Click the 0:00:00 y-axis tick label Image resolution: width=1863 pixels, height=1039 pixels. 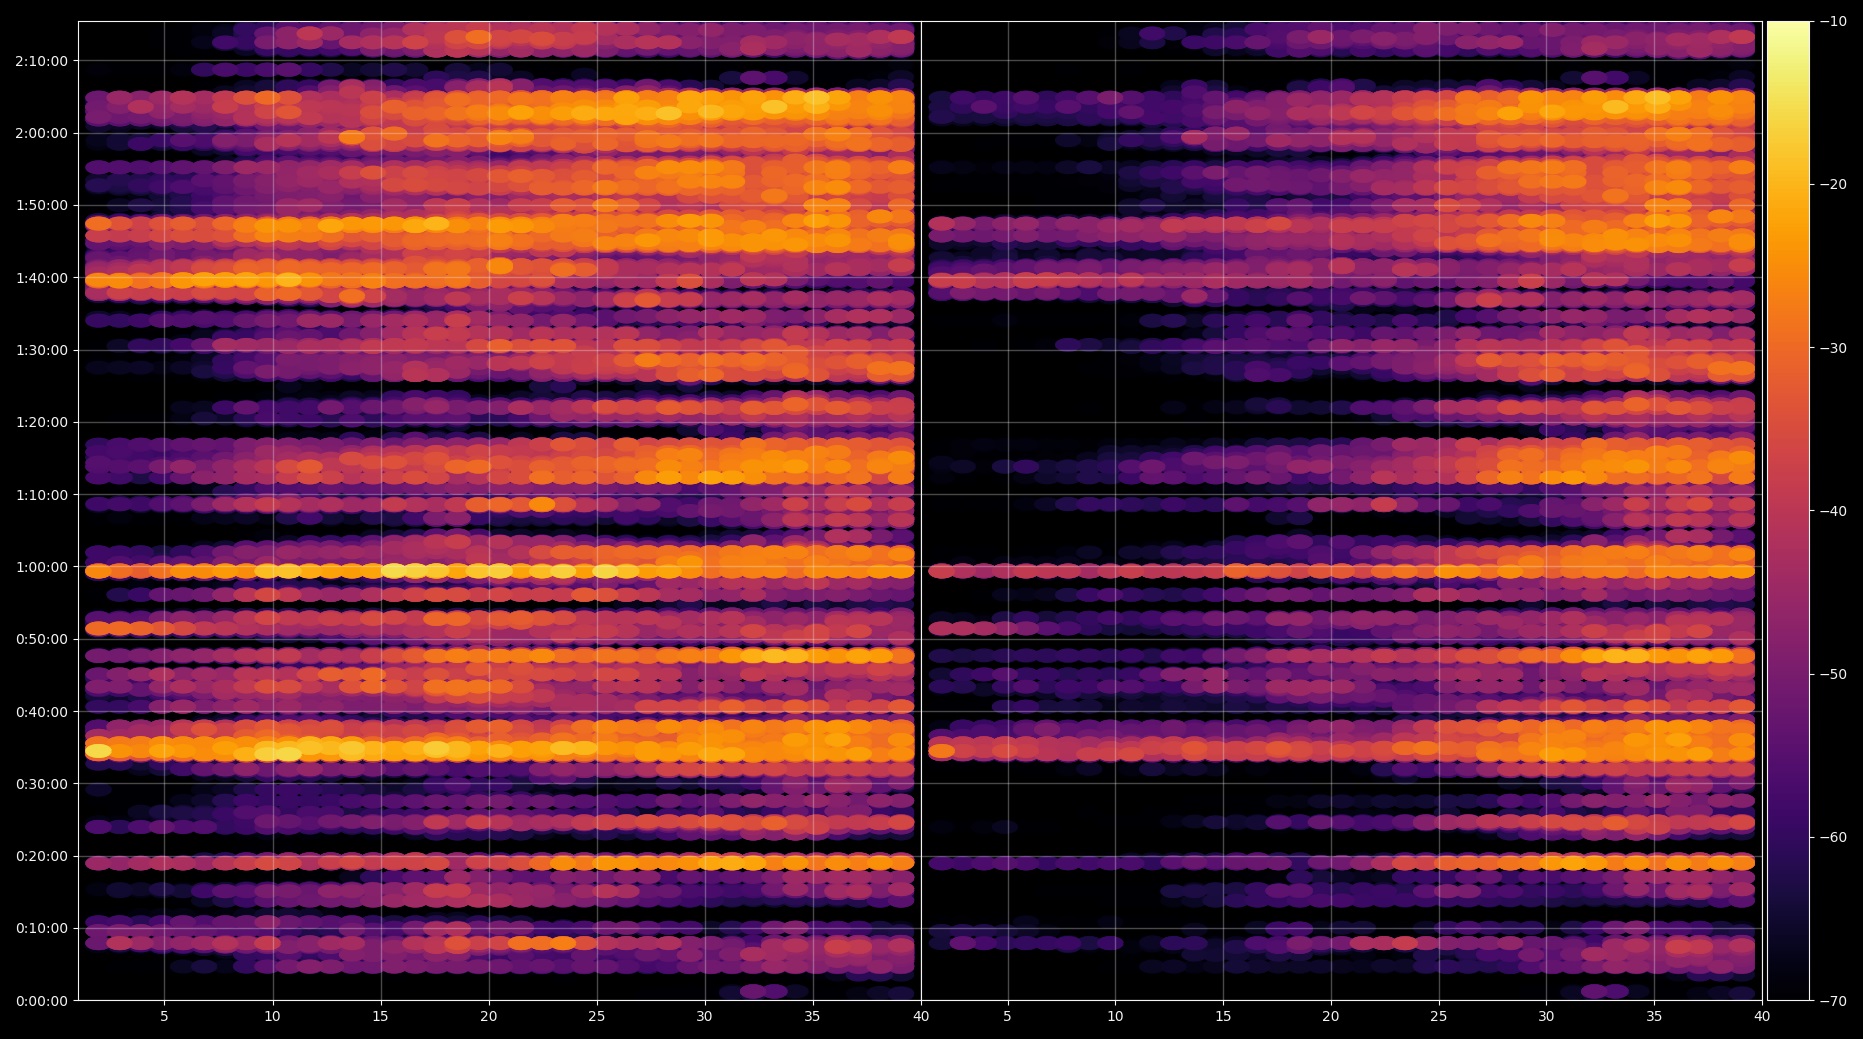pyautogui.click(x=41, y=1001)
